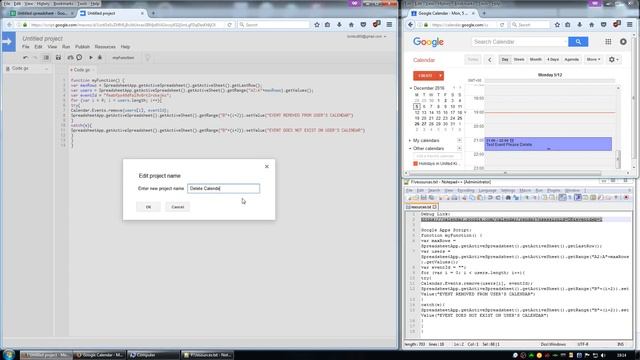Open the Google apps grid icon
640x360 pixels.
(x=608, y=42)
